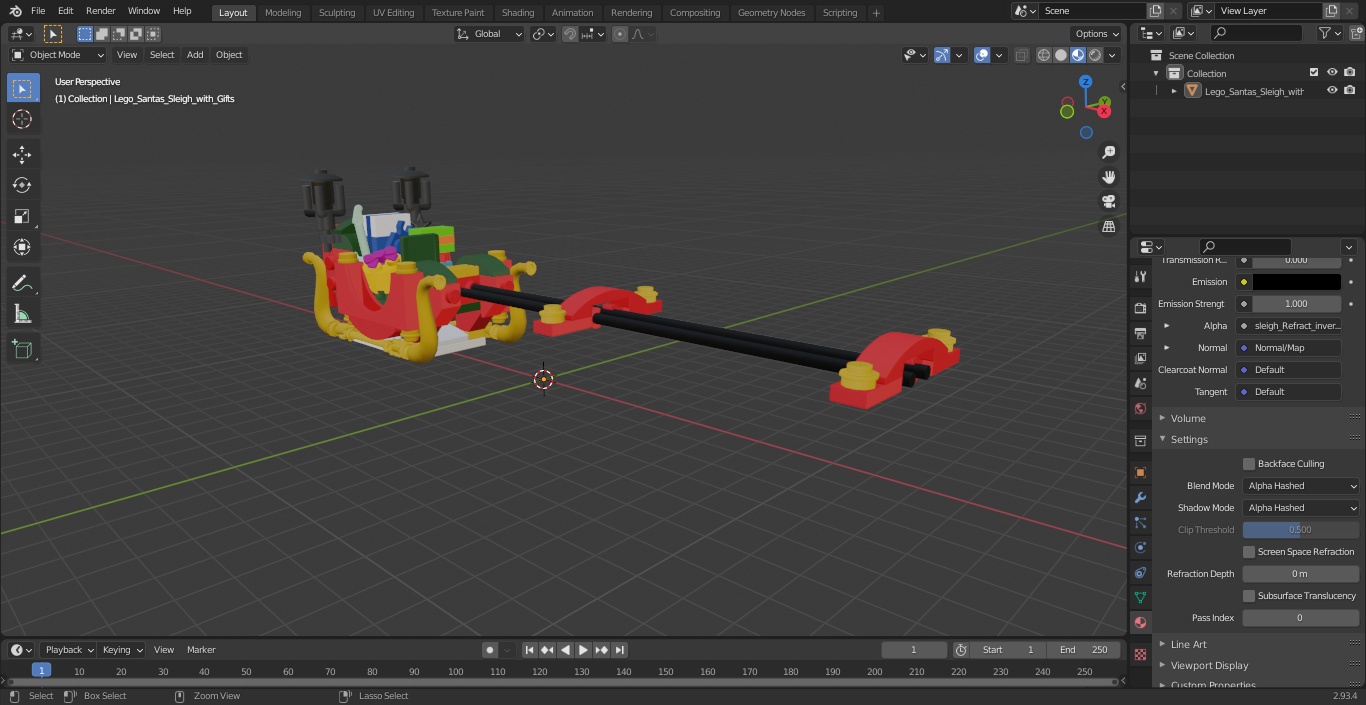The width and height of the screenshot is (1366, 705).
Task: Activate the Transform tool
Action: 22,247
